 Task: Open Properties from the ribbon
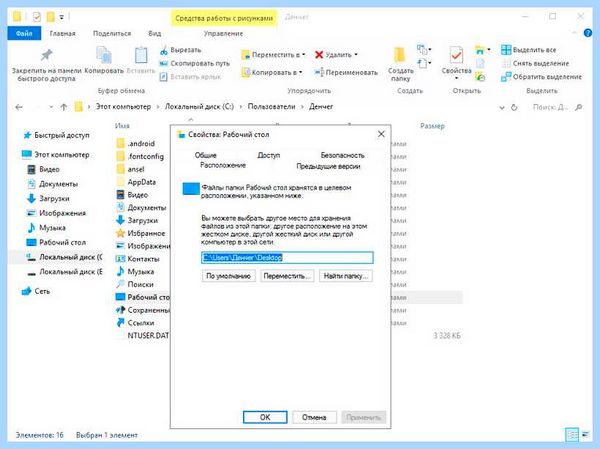point(456,60)
